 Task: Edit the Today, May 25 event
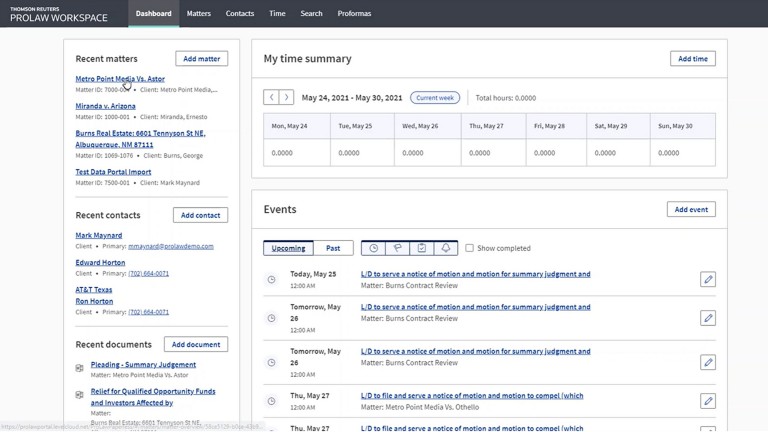click(708, 280)
